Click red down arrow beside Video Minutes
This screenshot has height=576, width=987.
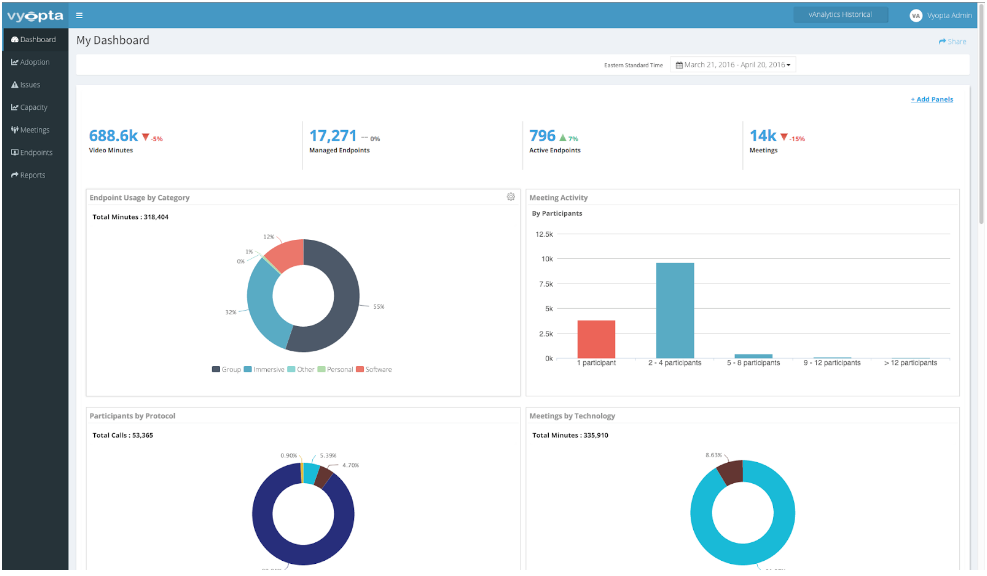[x=145, y=137]
